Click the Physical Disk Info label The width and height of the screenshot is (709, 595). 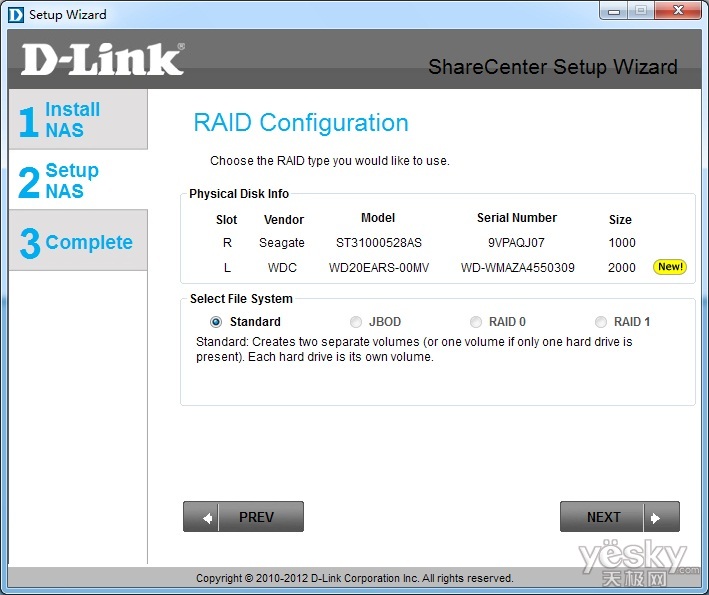[x=239, y=194]
